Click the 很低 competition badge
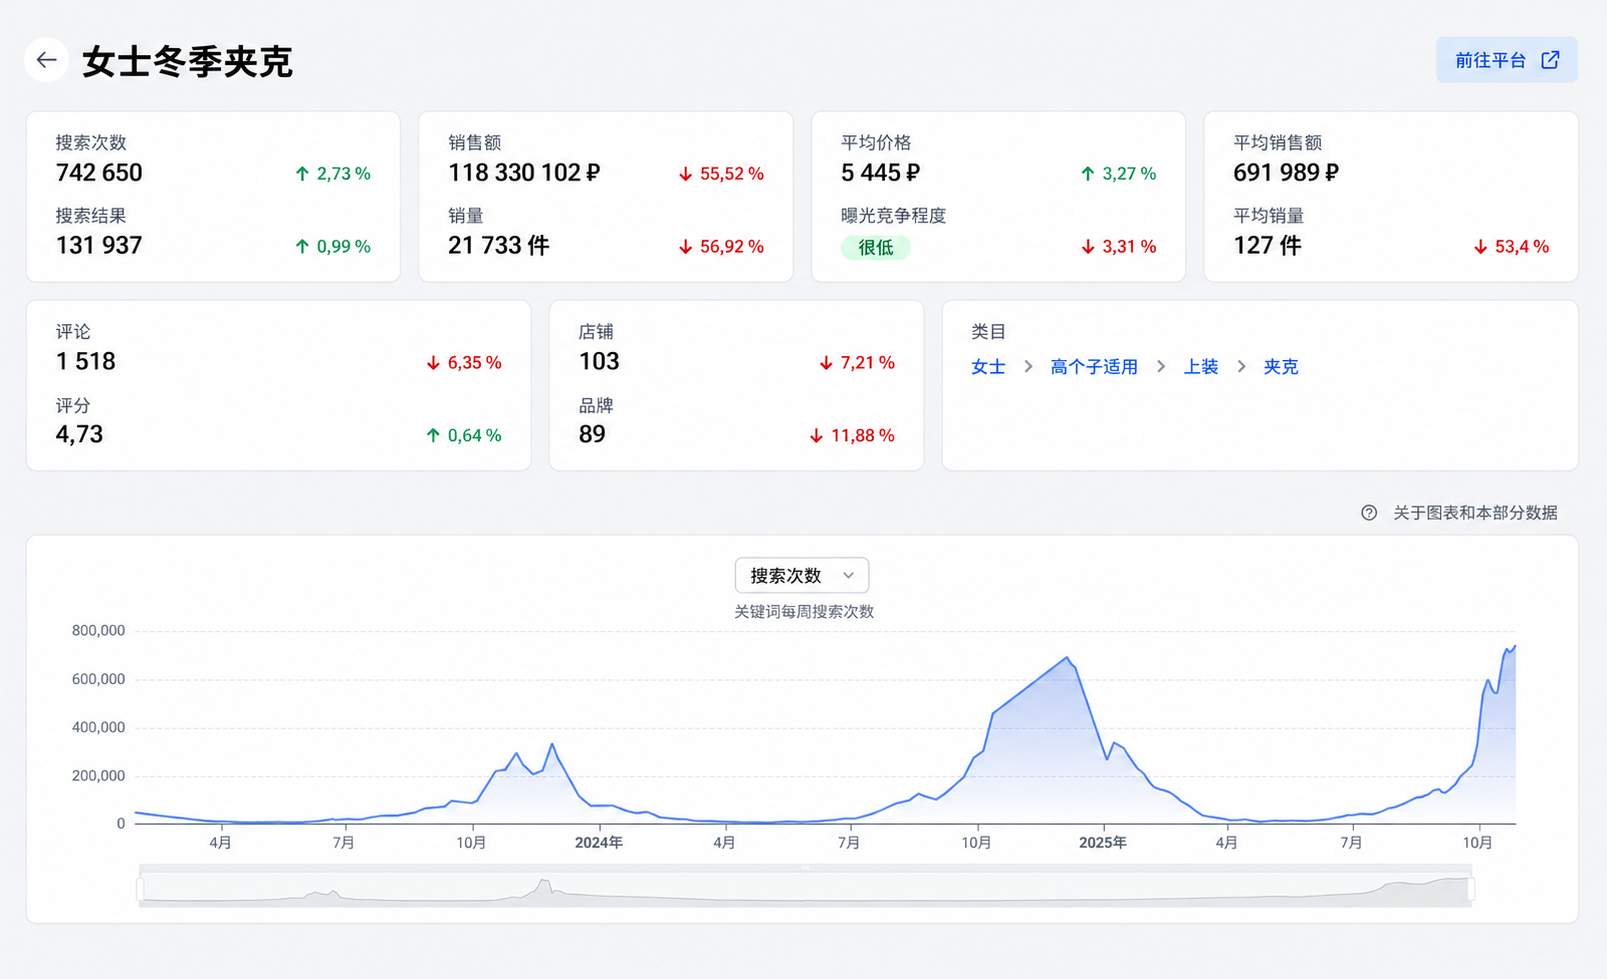Screen dimensions: 1607x979 (x=875, y=248)
